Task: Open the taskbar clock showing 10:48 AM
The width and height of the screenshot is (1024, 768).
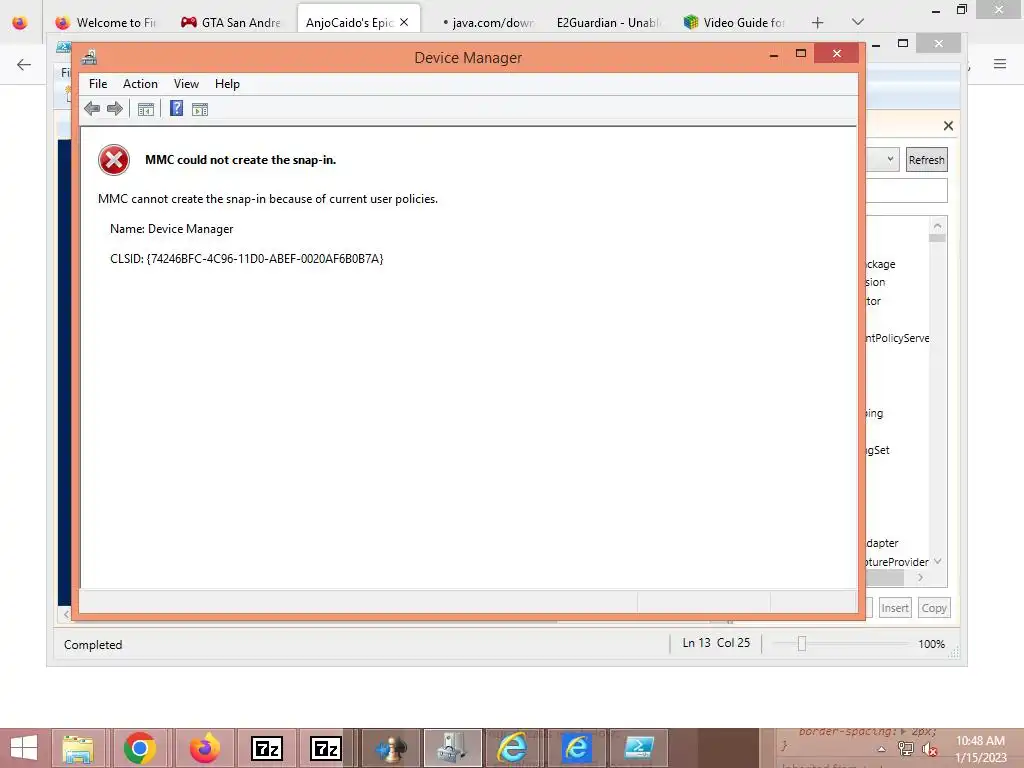Action: pos(980,749)
